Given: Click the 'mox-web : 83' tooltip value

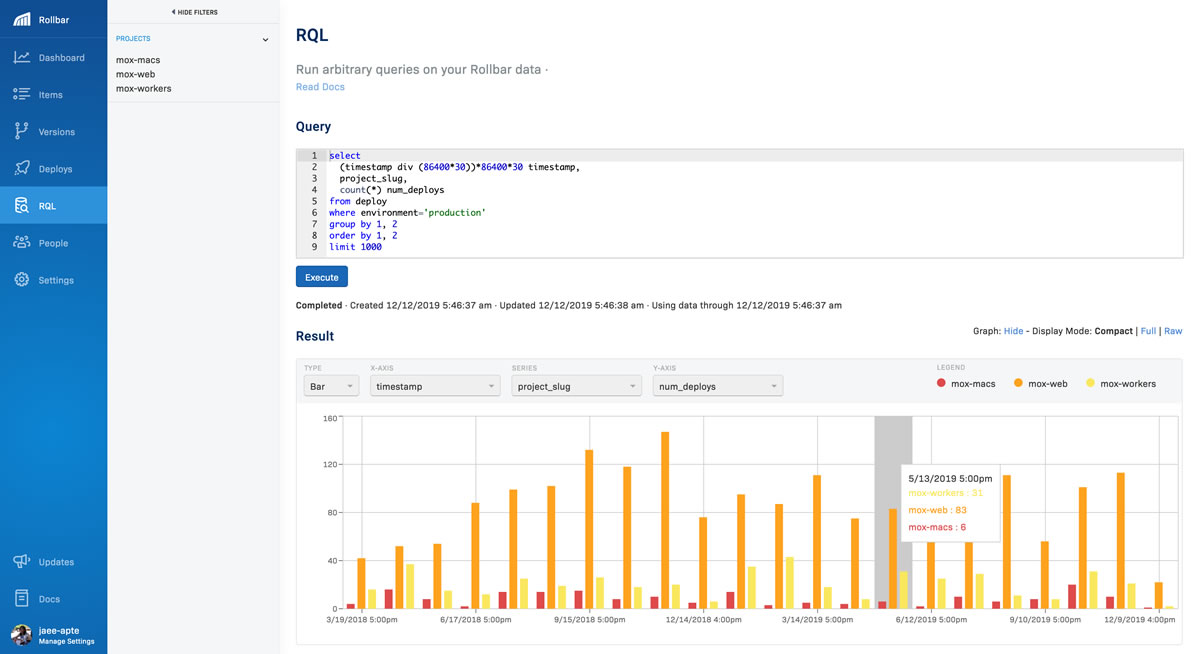Looking at the screenshot, I should 937,510.
